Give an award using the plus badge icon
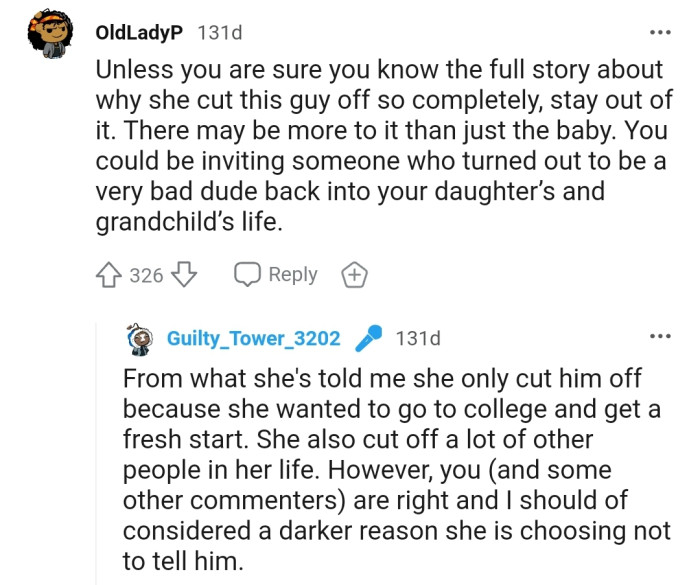 [x=353, y=275]
